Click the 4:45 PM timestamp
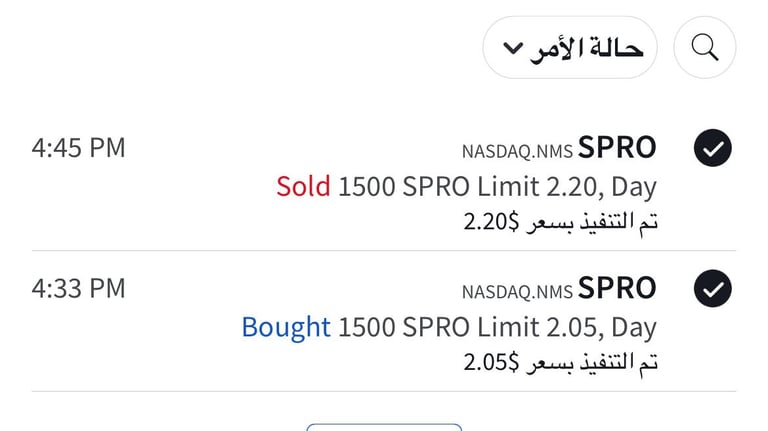The image size is (768, 431). click(x=79, y=148)
